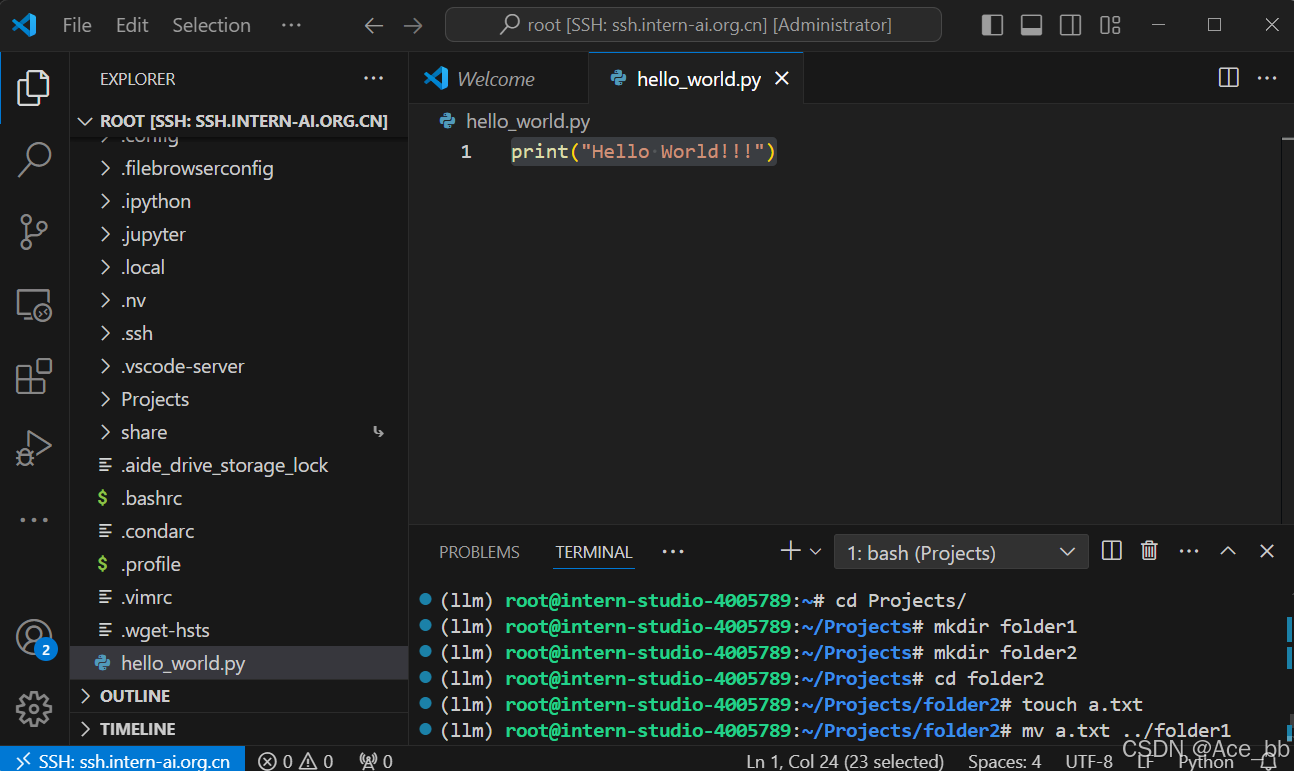1294x771 pixels.
Task: Click forwarded ports status item
Action: tap(377, 761)
